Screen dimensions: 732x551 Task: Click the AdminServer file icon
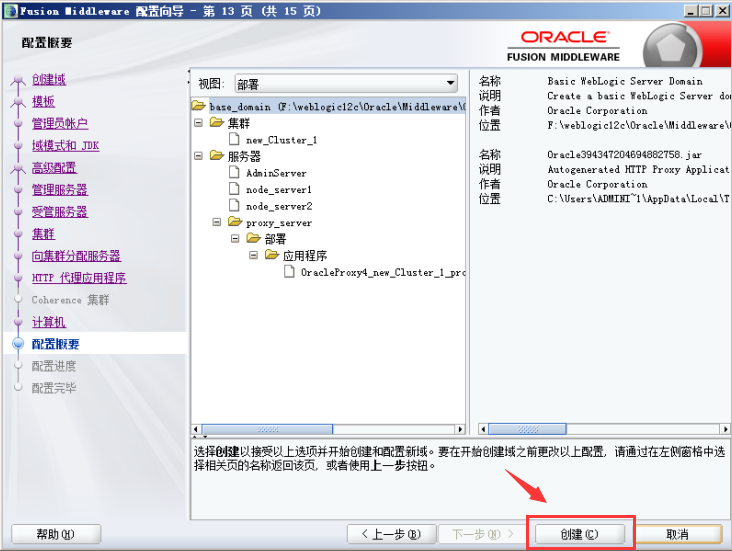pos(235,173)
